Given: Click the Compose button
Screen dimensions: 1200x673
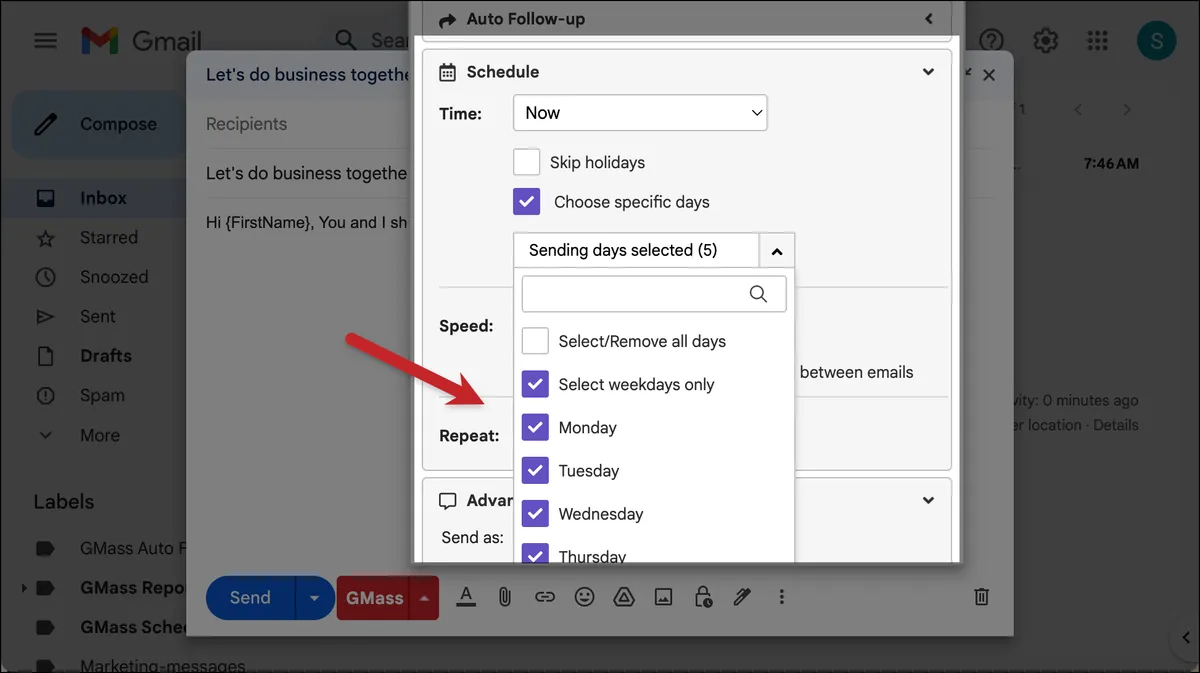Looking at the screenshot, I should (97, 124).
